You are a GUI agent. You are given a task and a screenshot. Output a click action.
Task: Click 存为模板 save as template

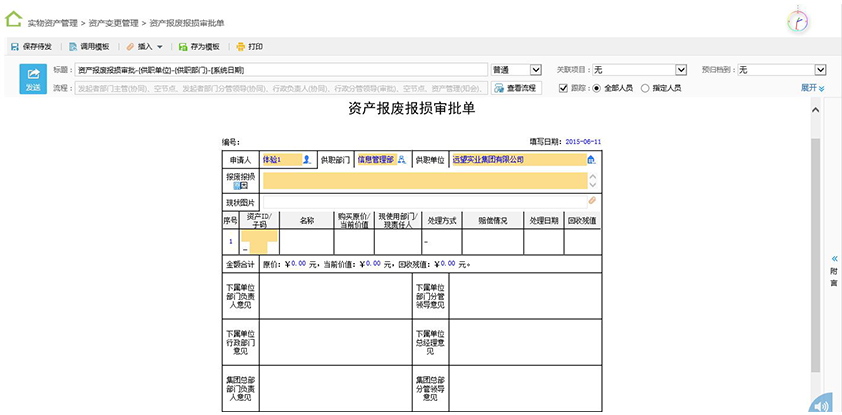click(199, 47)
